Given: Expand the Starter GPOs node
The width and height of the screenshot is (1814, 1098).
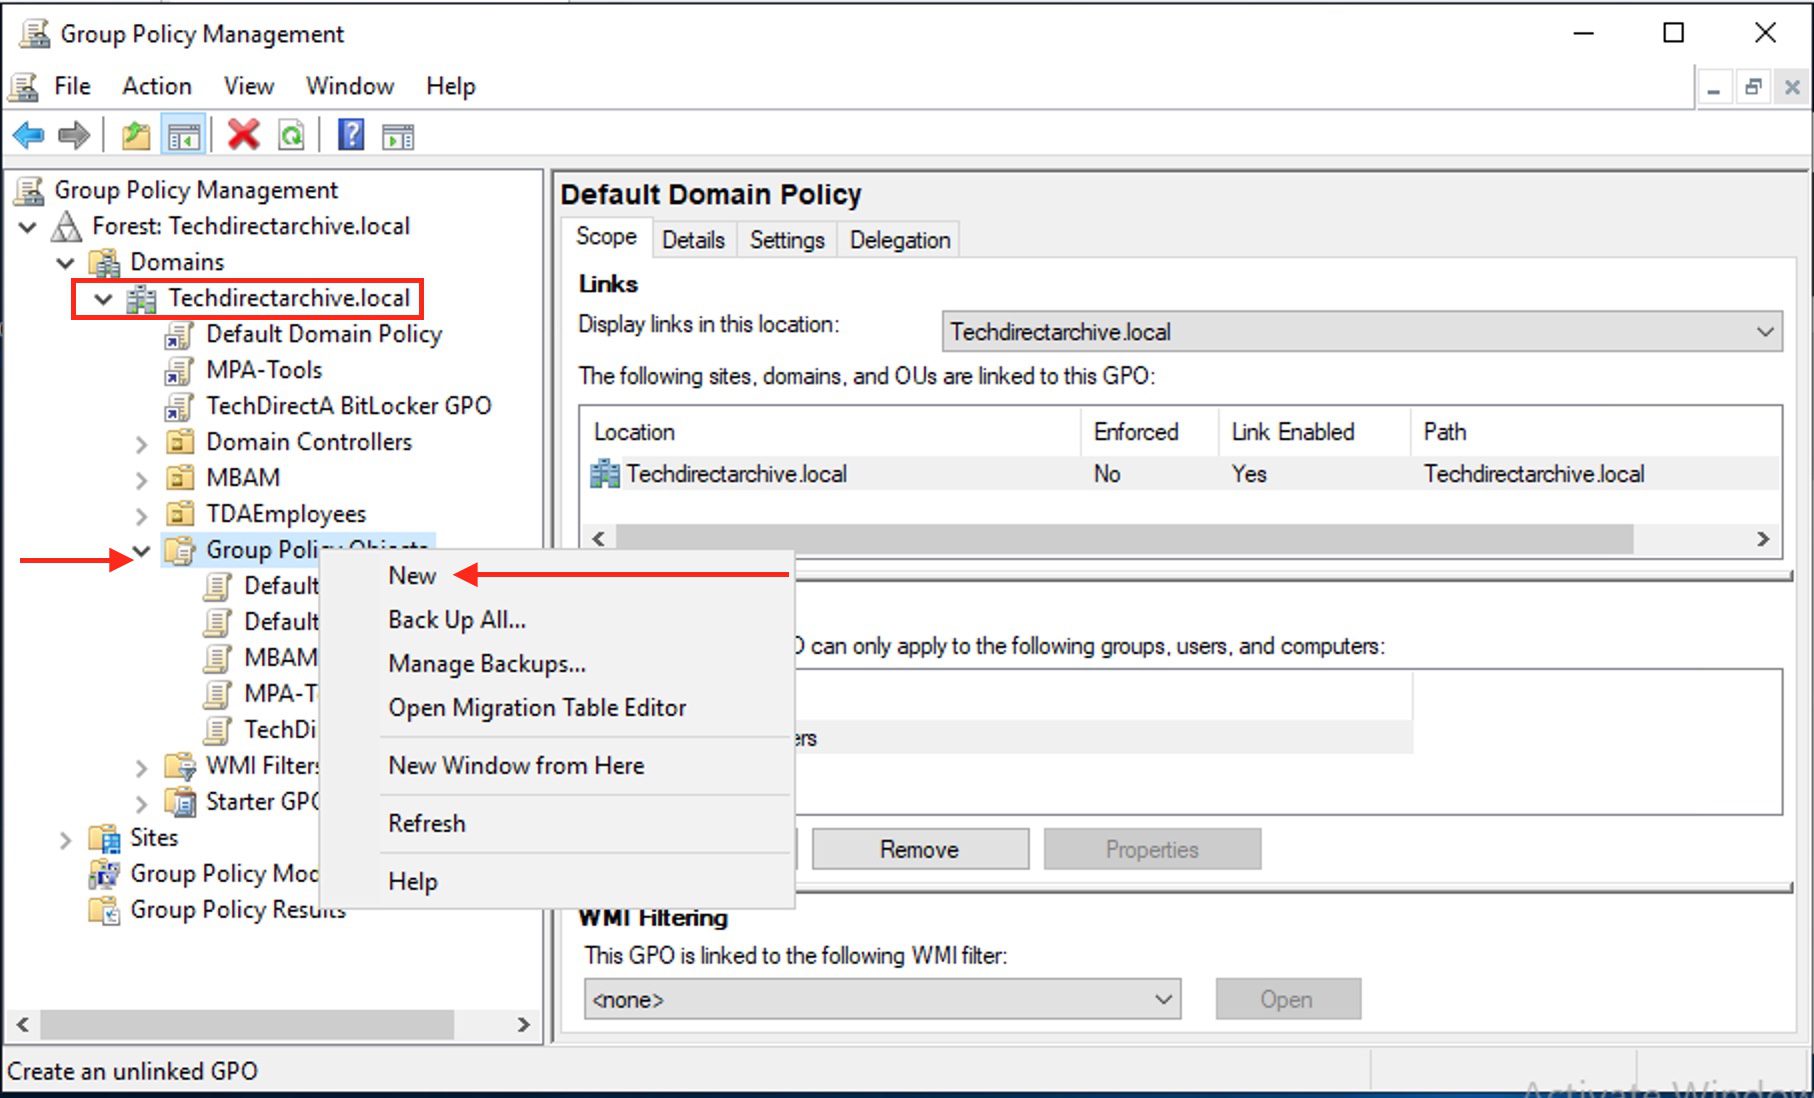Looking at the screenshot, I should click(142, 803).
